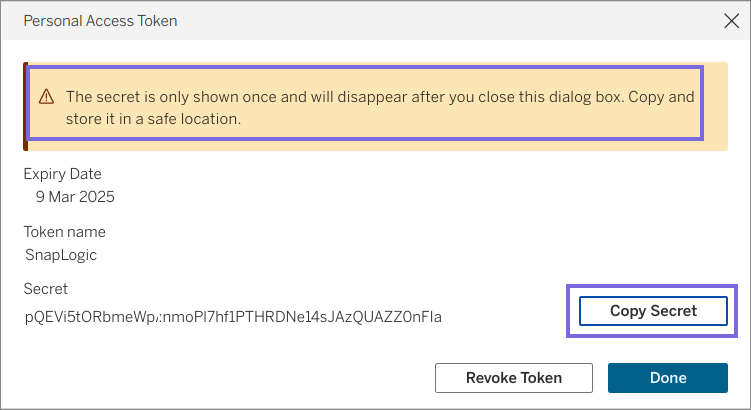Select the Secret field label

click(x=46, y=289)
